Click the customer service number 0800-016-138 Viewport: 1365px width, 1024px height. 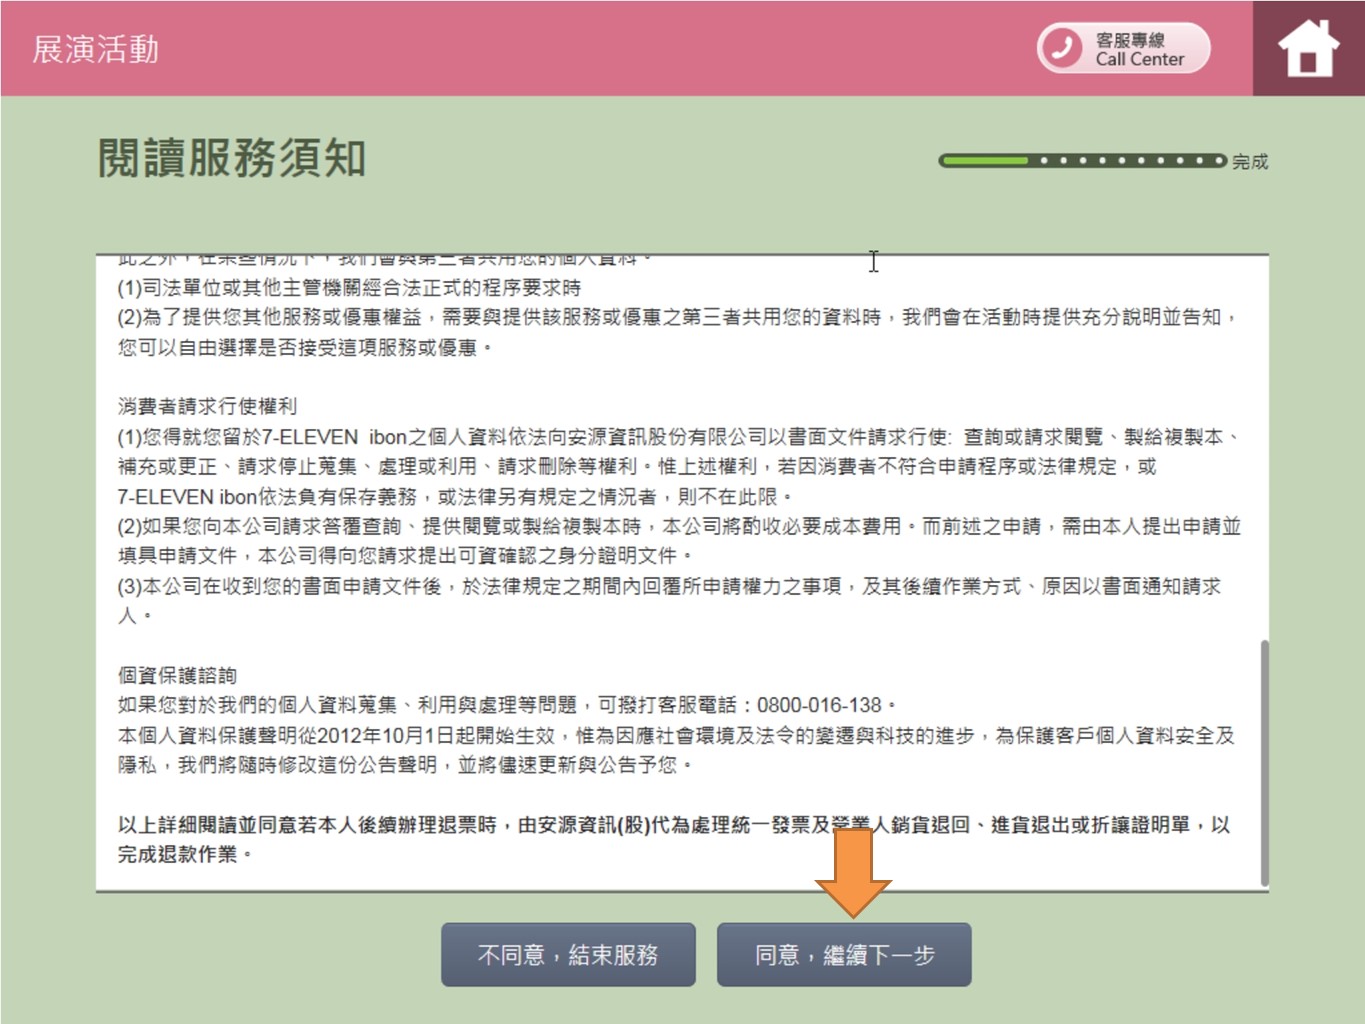(x=819, y=705)
